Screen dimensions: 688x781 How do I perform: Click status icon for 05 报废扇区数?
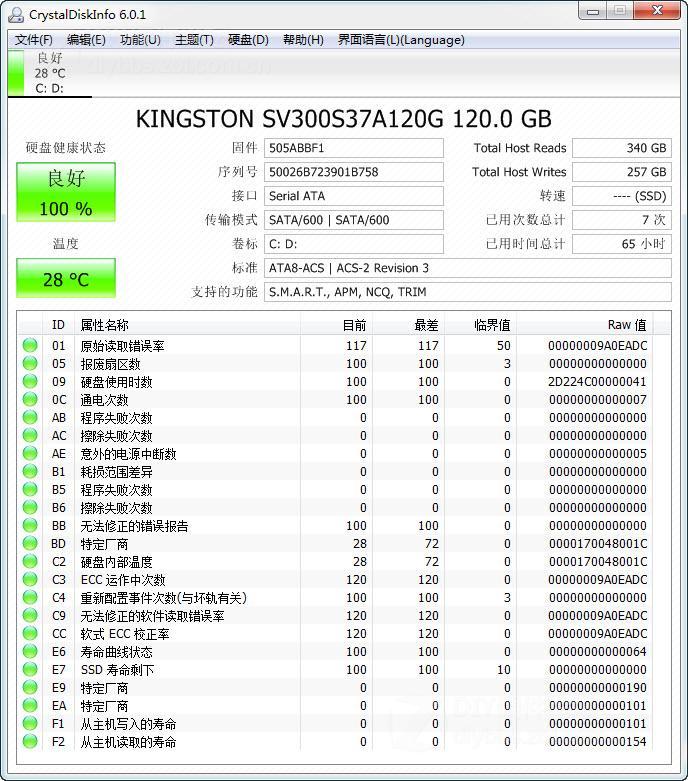pos(30,363)
